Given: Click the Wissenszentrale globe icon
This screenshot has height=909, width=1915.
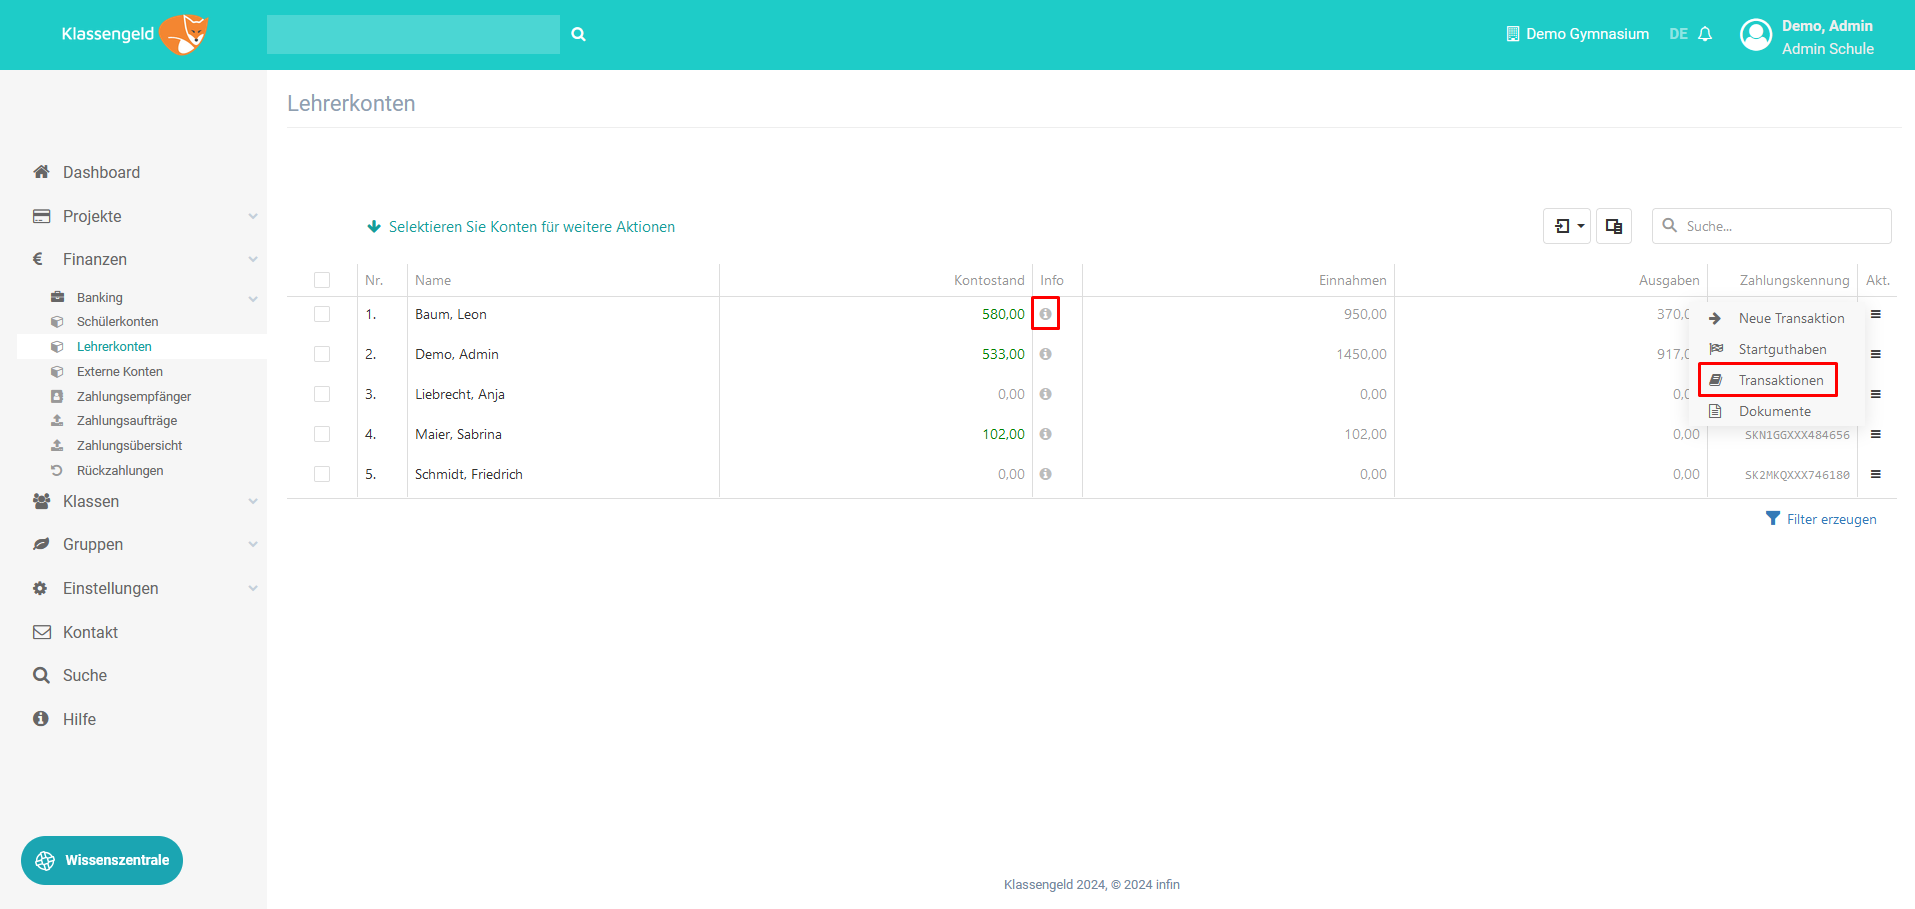Looking at the screenshot, I should point(45,861).
